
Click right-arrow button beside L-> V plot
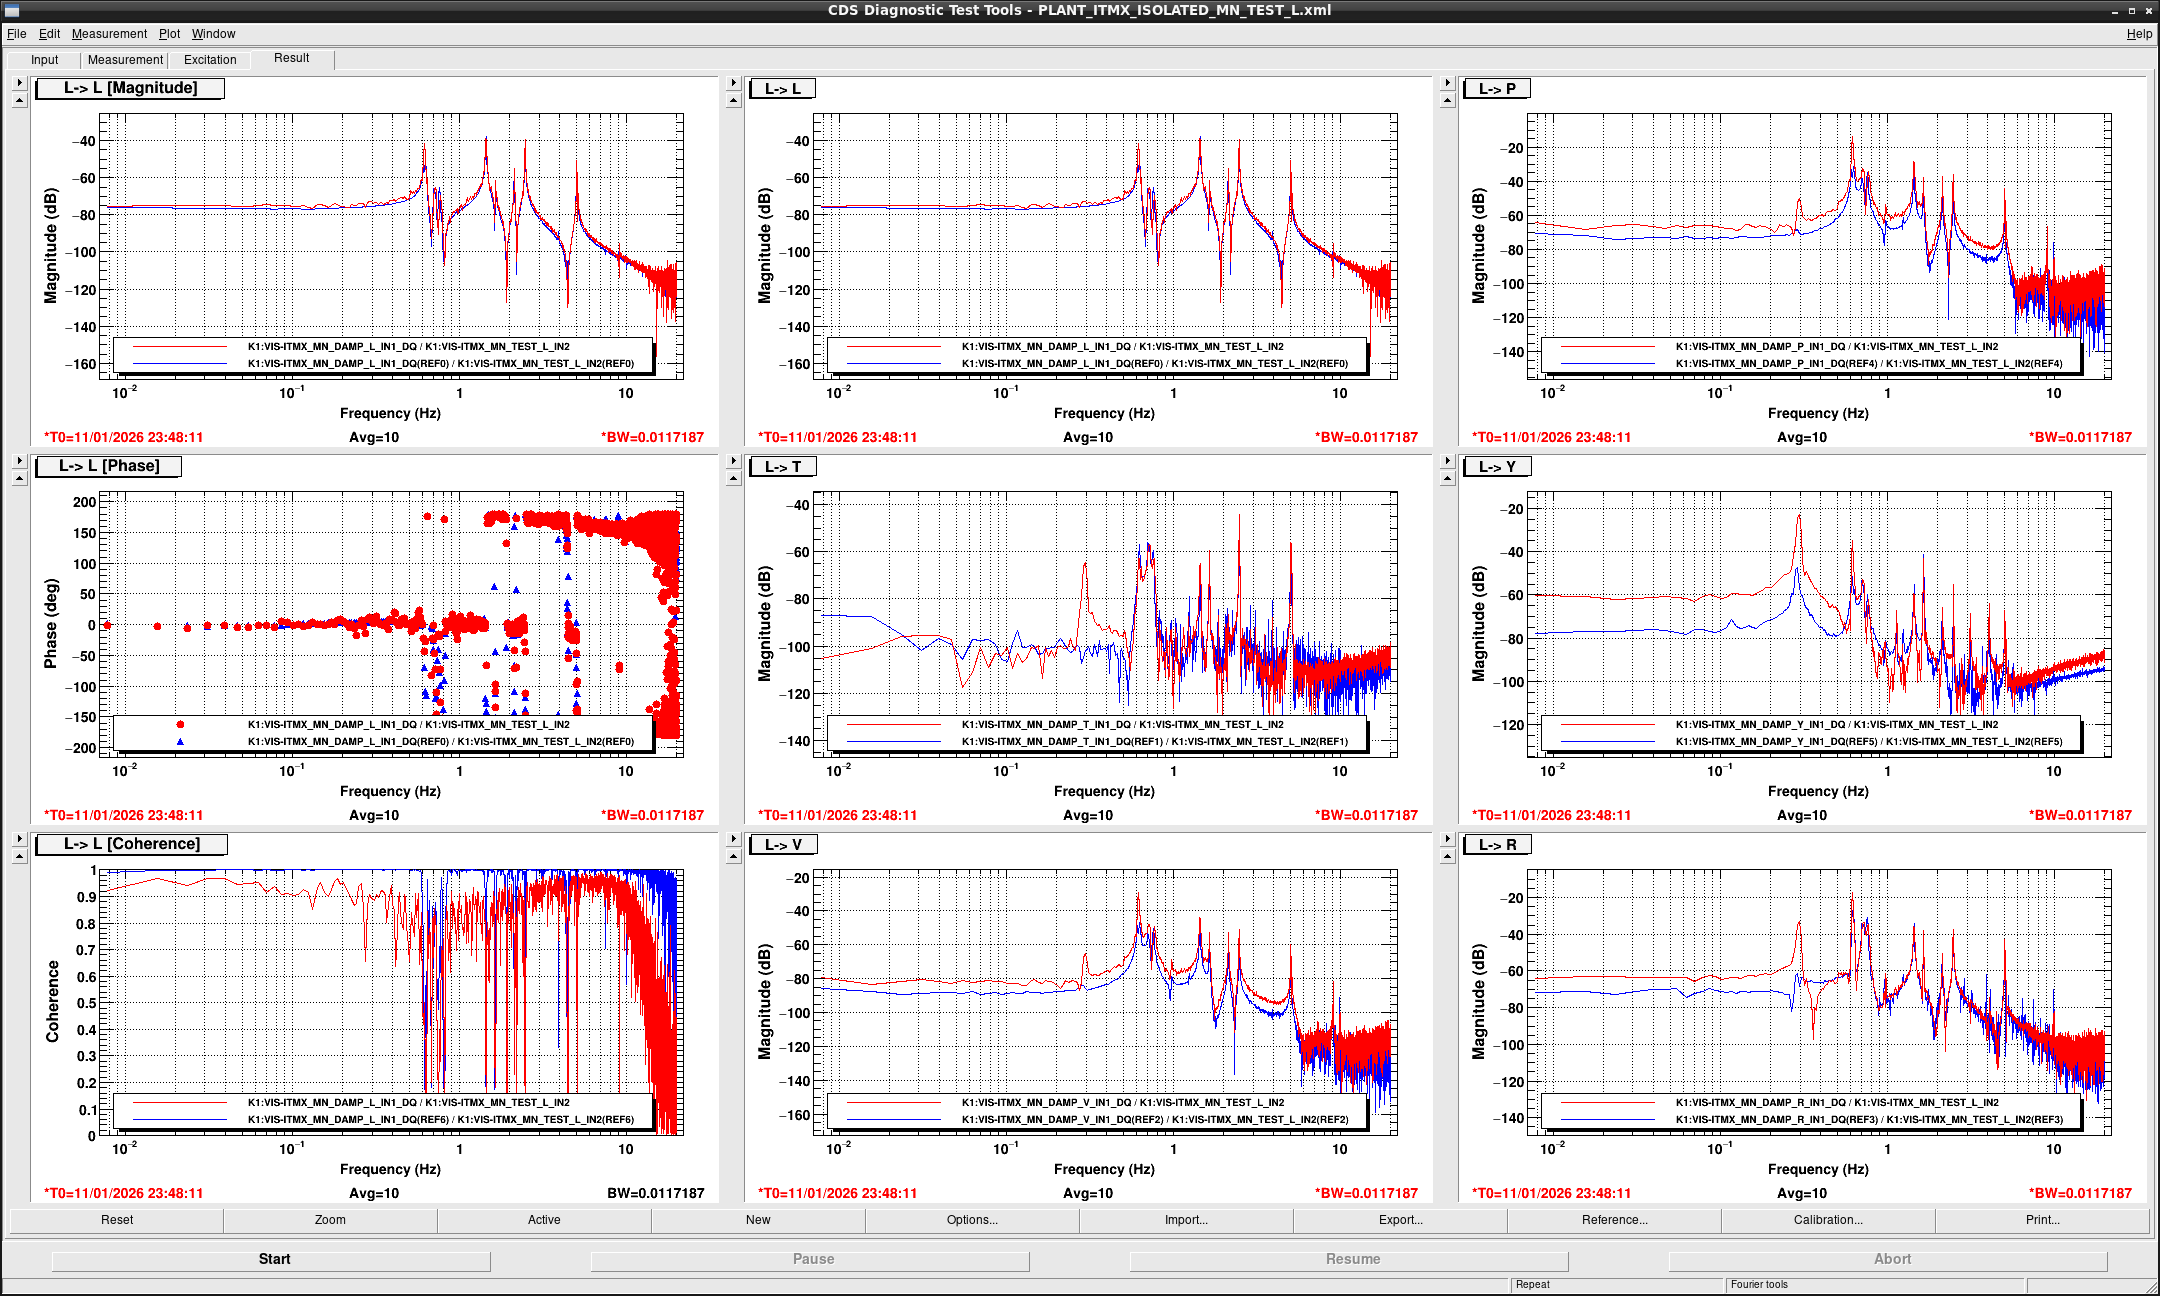pos(733,839)
